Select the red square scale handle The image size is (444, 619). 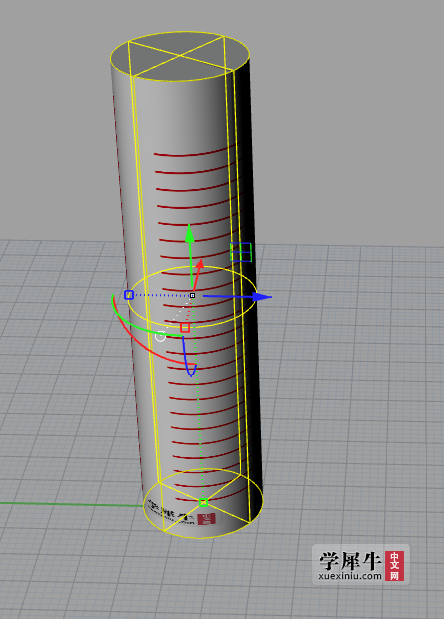pyautogui.click(x=185, y=328)
